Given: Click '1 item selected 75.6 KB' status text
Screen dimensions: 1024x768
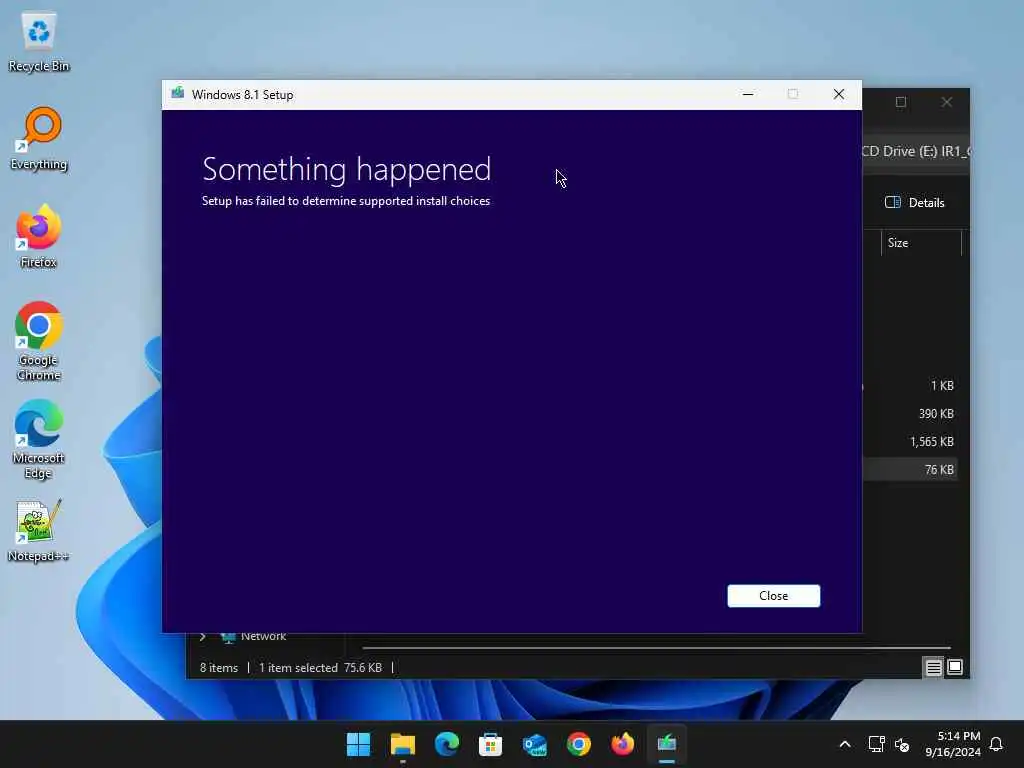Looking at the screenshot, I should (320, 667).
